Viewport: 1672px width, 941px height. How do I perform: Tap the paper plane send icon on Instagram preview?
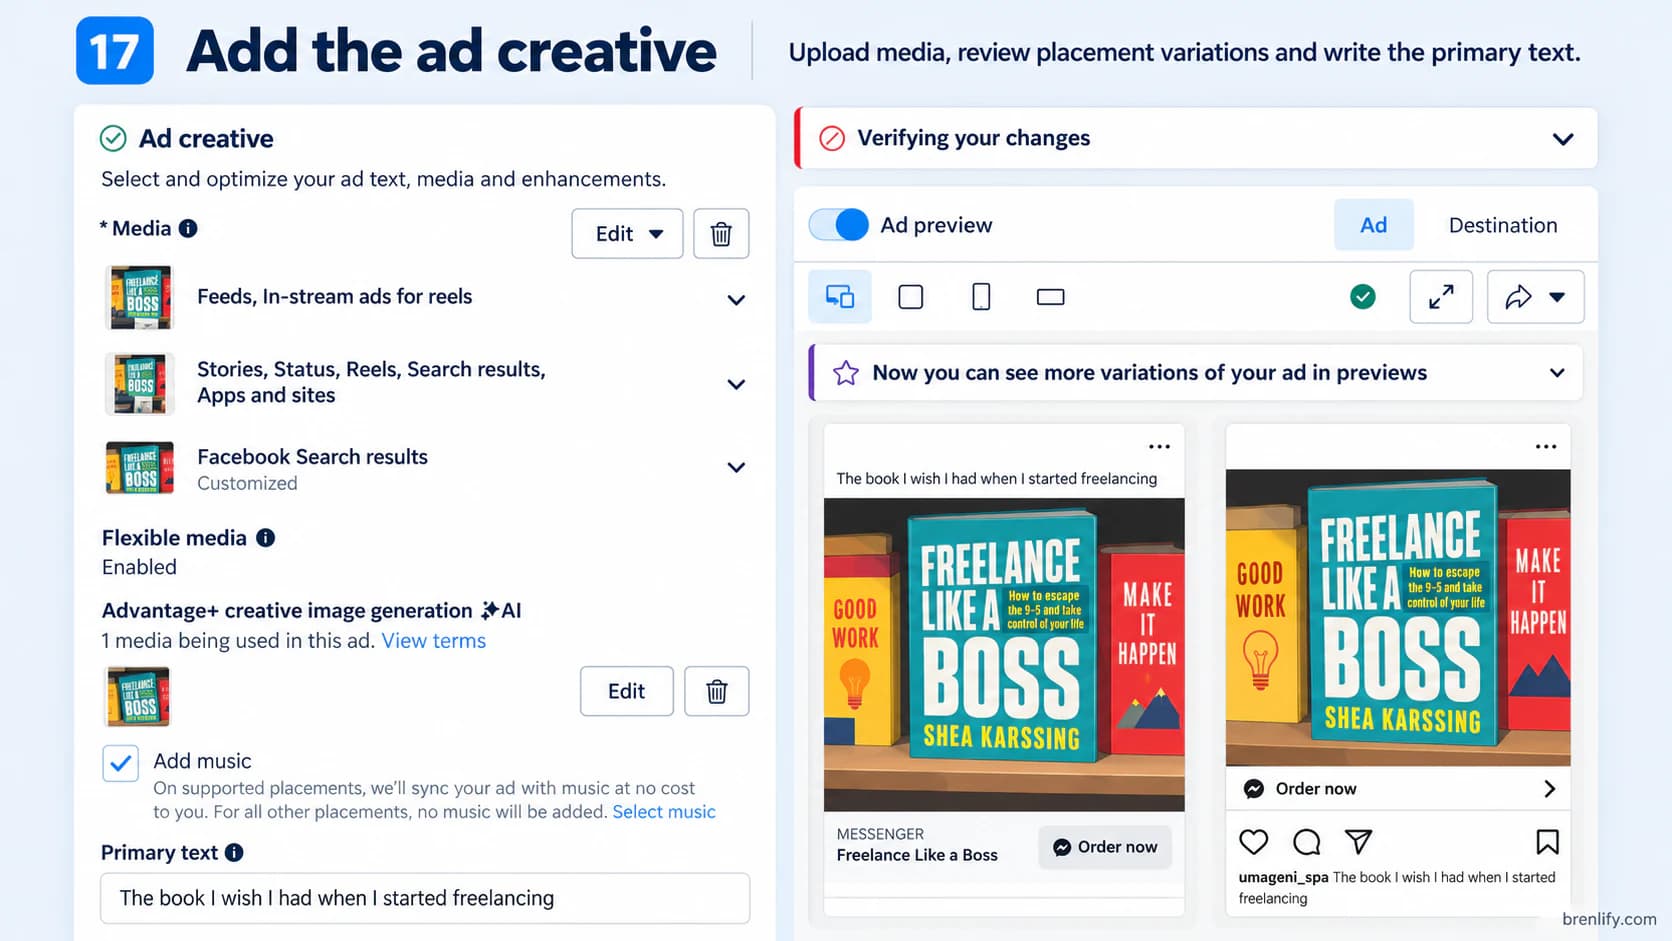(1358, 842)
